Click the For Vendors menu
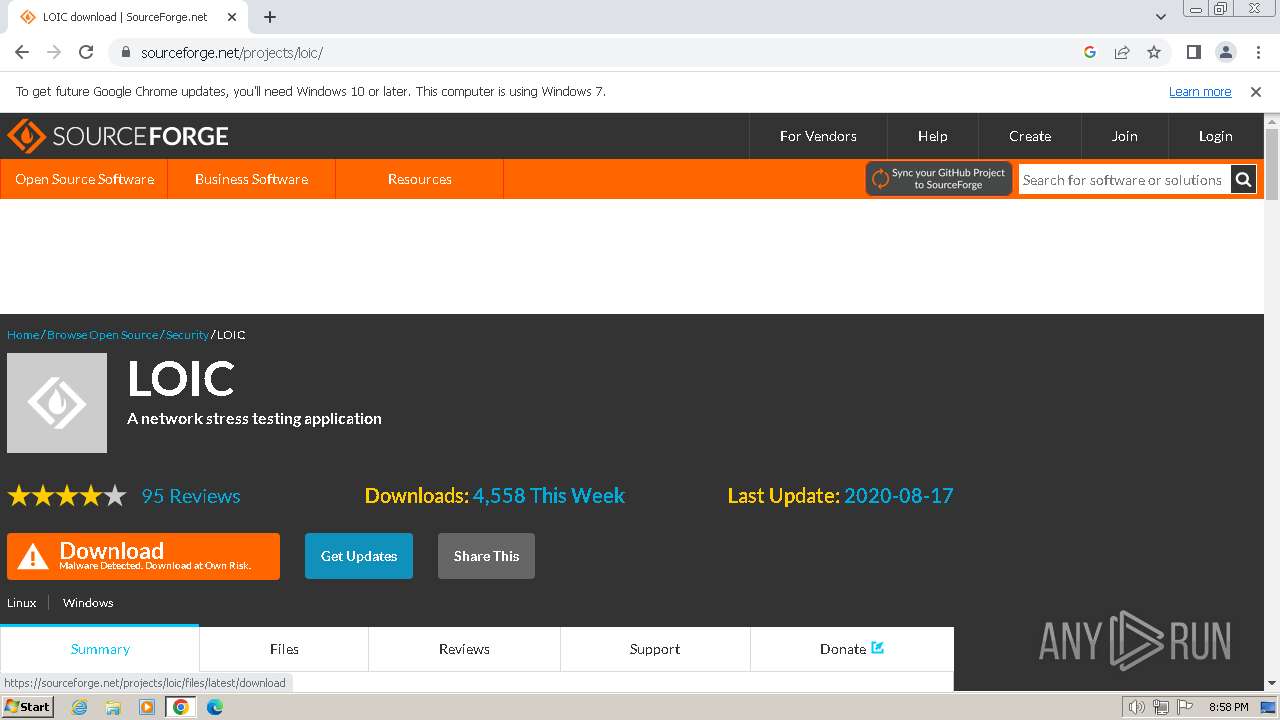This screenshot has height=720, width=1280. 818,136
